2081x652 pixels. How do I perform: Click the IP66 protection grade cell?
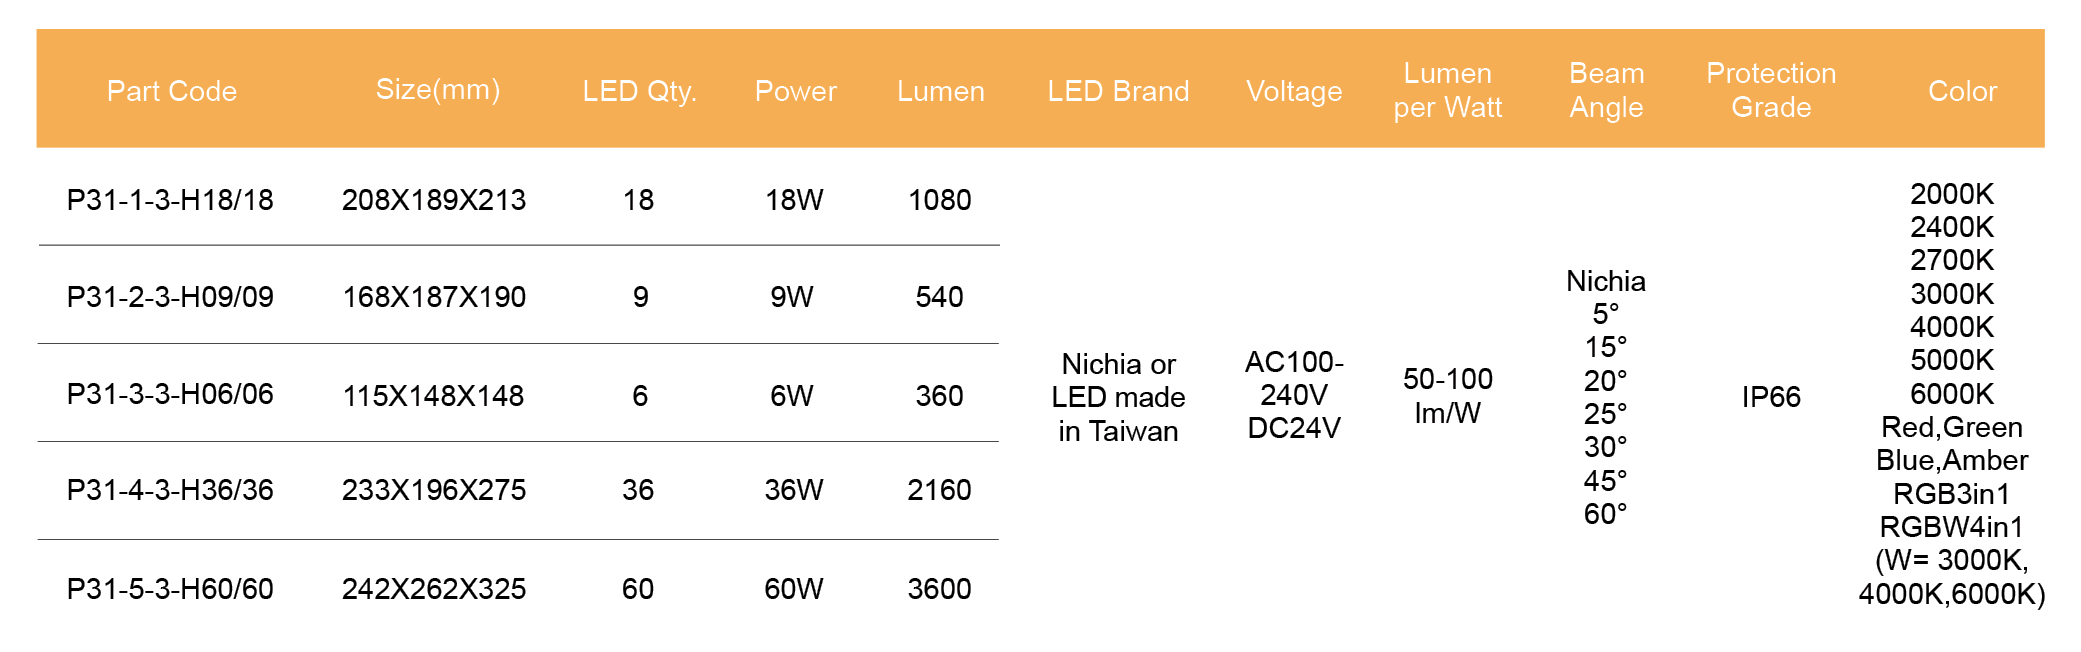coord(1770,397)
